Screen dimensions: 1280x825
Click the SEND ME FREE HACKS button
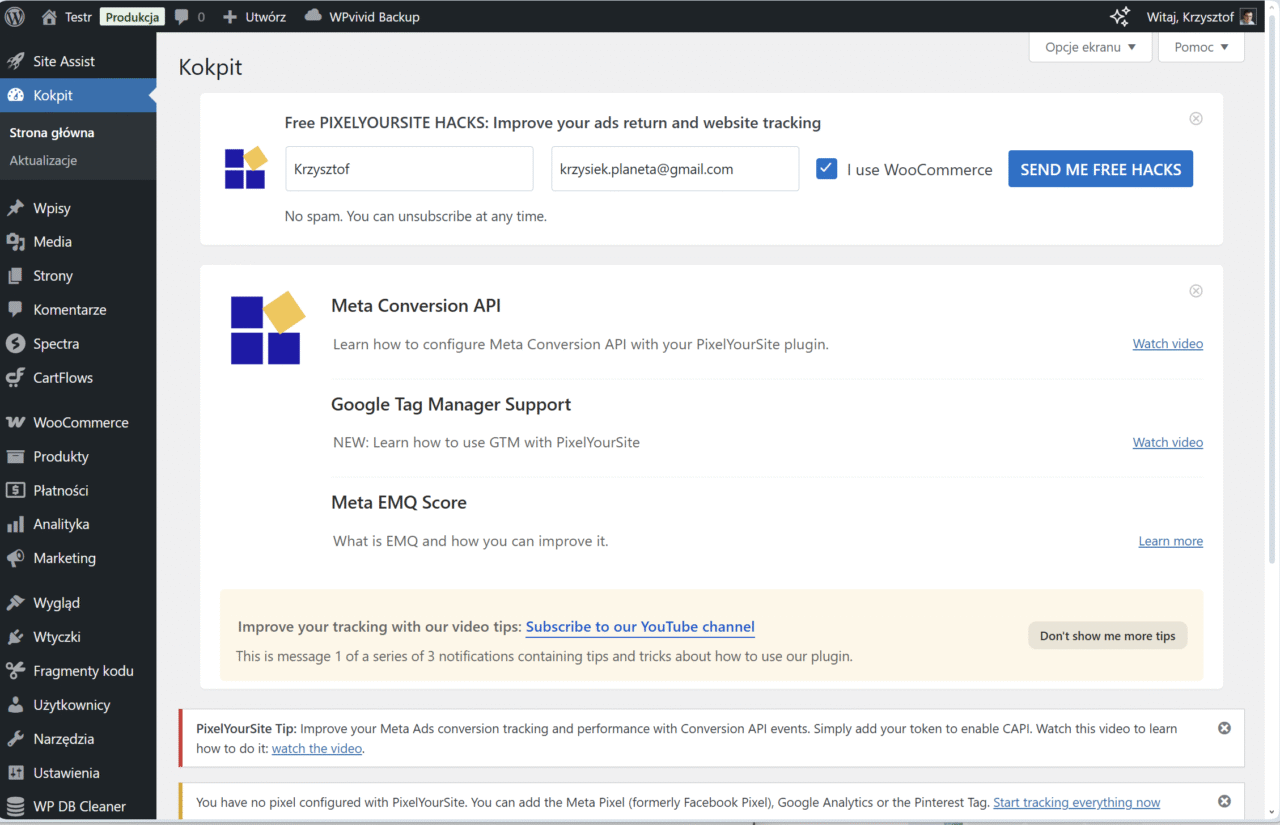(1100, 169)
